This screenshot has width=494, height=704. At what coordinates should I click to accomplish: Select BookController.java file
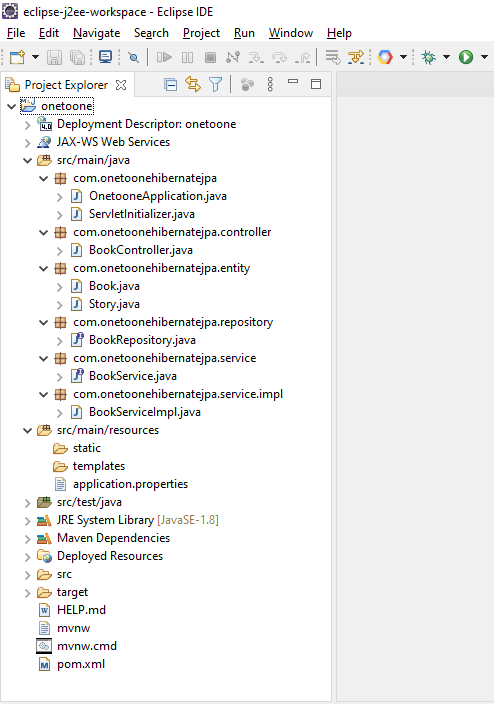141,250
